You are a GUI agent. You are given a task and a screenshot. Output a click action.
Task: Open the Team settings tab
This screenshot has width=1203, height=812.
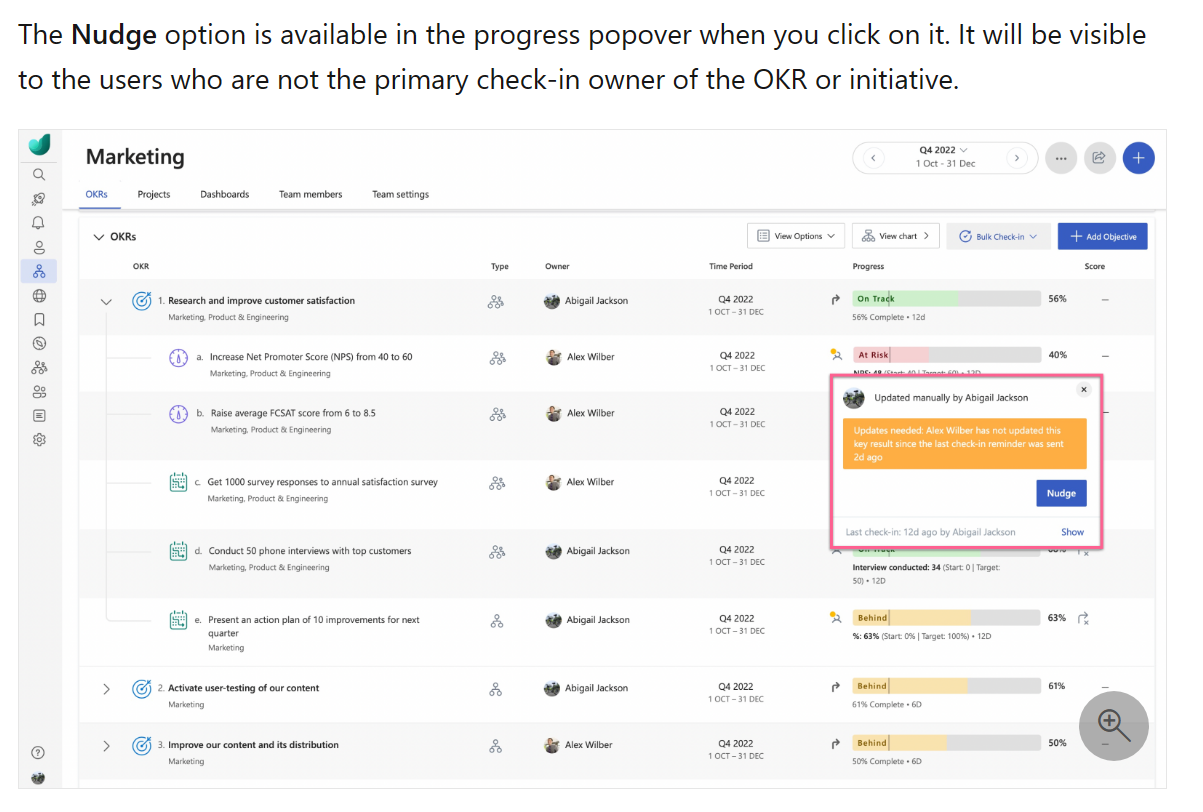pos(400,194)
